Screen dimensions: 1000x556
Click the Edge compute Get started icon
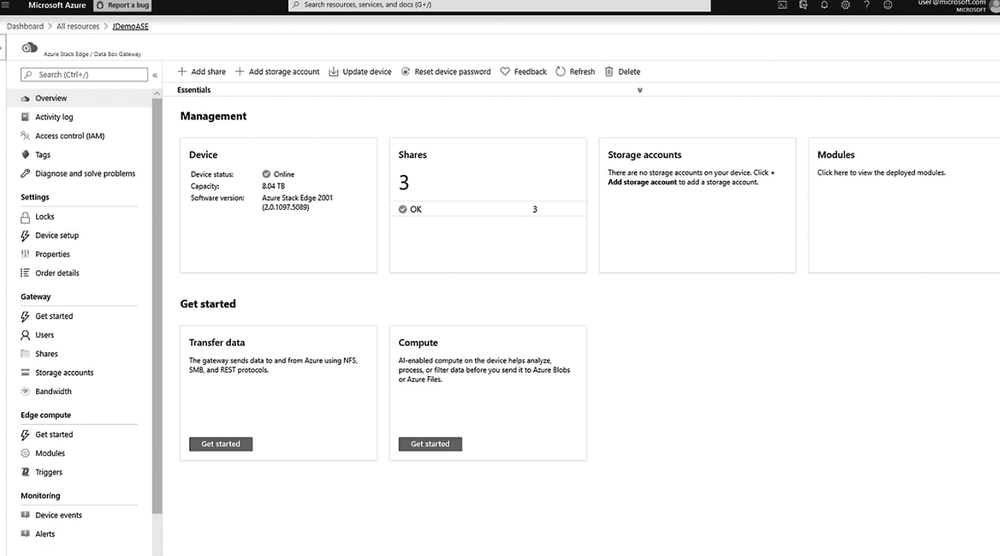point(25,434)
